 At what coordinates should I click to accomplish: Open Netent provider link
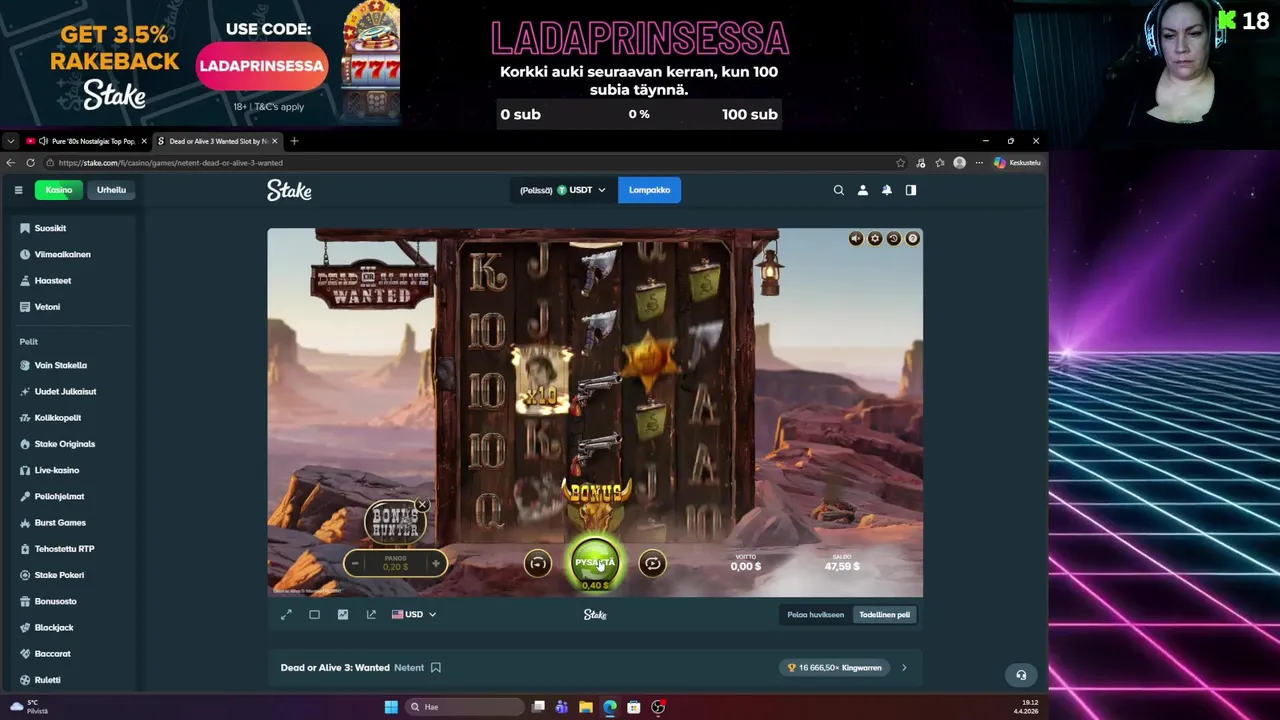(409, 667)
